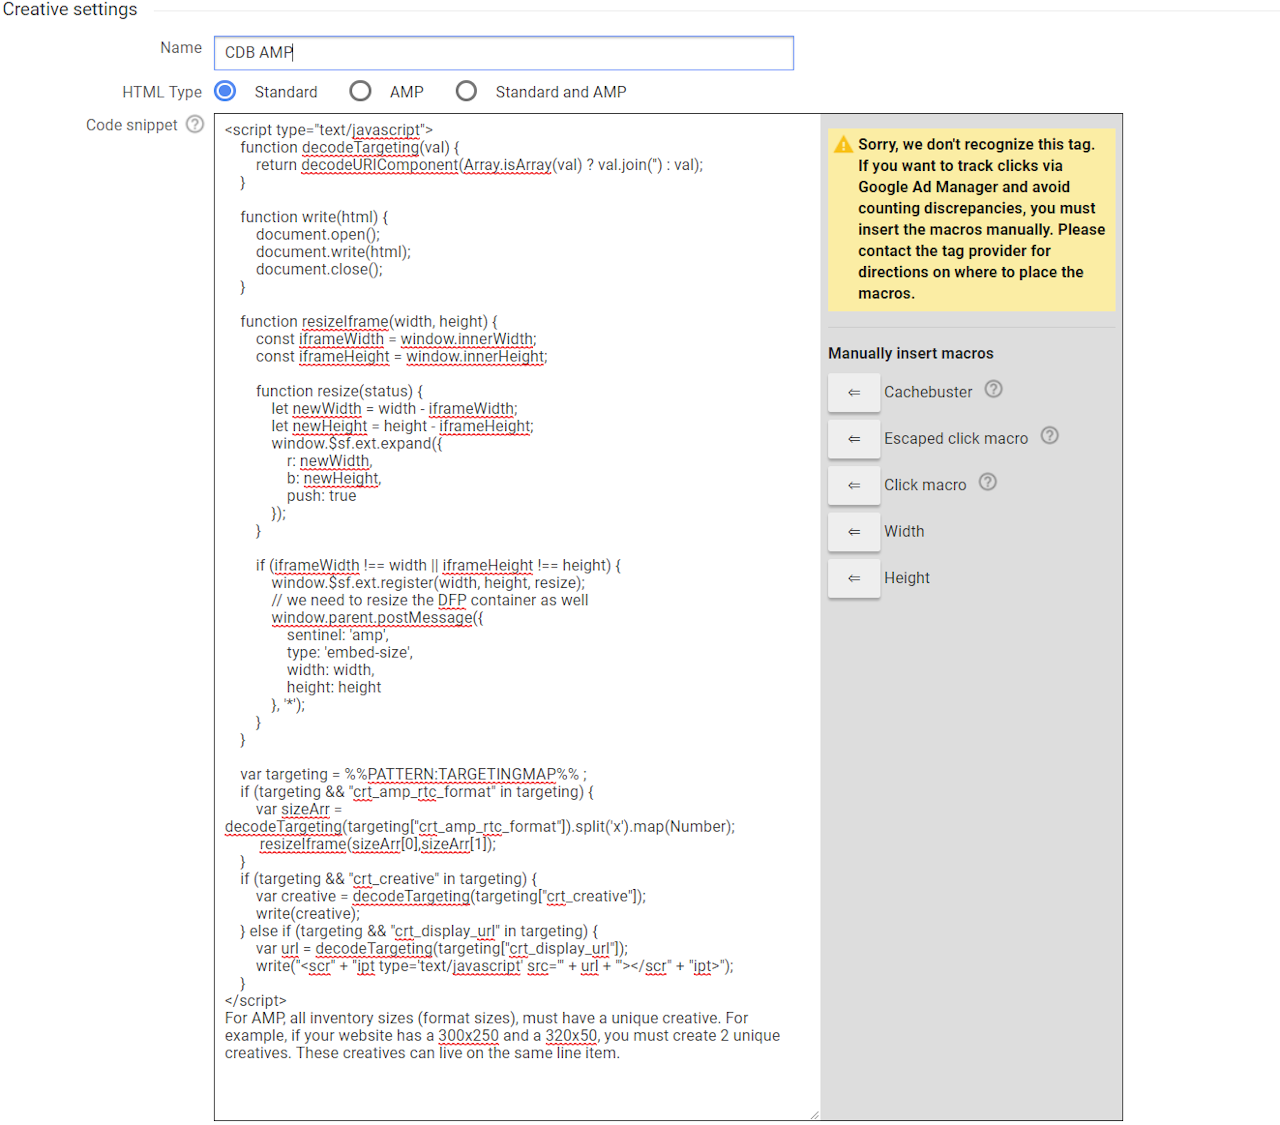Click the Escaped click macro label
The height and width of the screenshot is (1125, 1280).
click(x=956, y=438)
